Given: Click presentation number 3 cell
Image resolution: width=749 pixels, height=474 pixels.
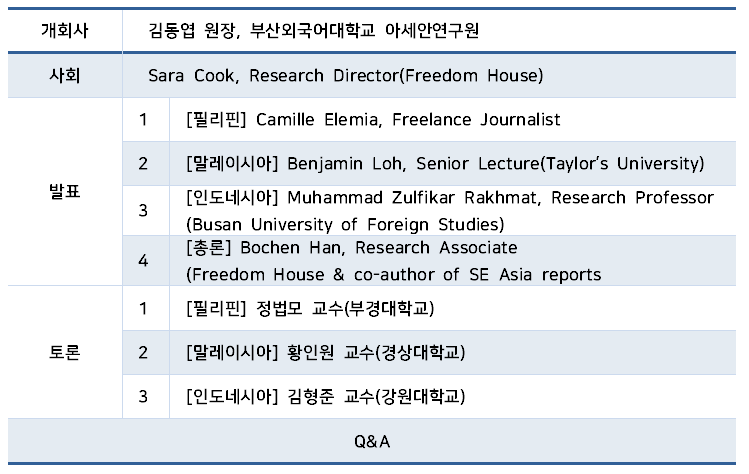Looking at the screenshot, I should [x=143, y=210].
